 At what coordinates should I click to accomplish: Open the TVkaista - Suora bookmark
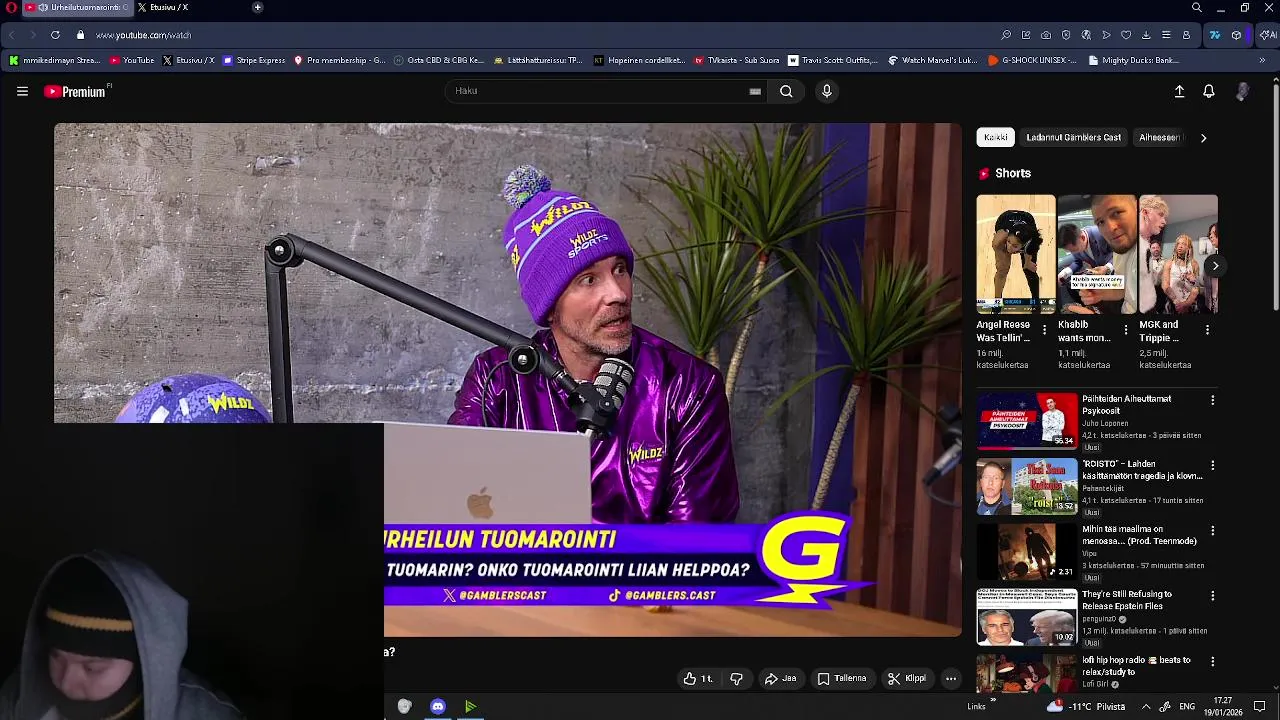(x=737, y=60)
